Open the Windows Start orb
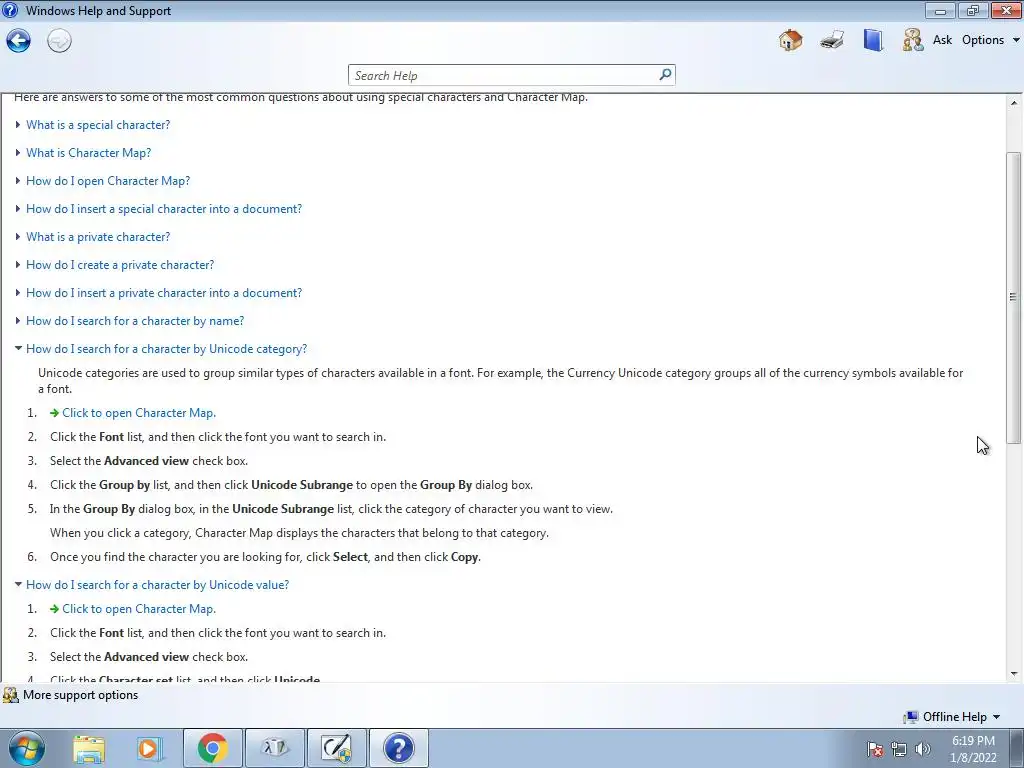Image resolution: width=1024 pixels, height=768 pixels. [27, 748]
